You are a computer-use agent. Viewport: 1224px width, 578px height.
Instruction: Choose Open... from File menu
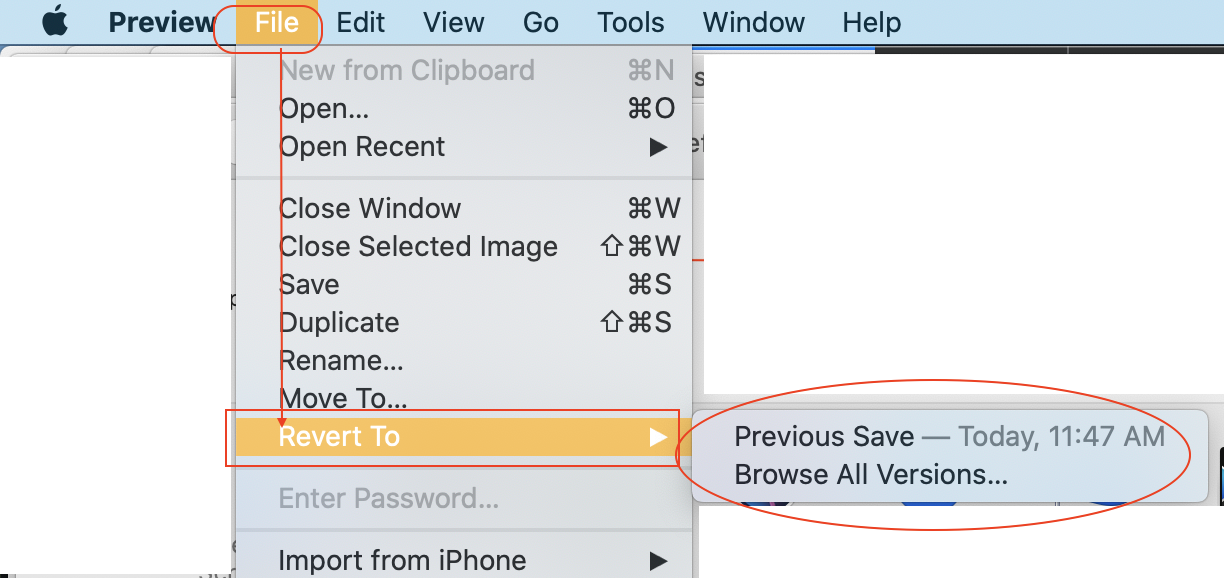pyautogui.click(x=324, y=109)
